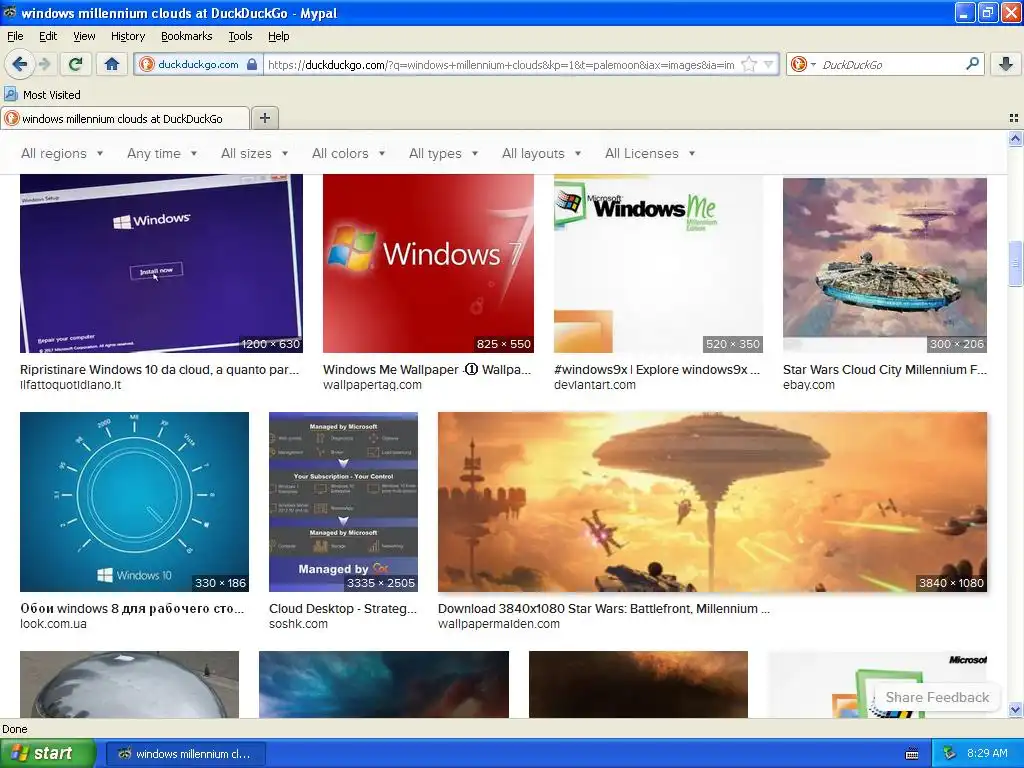Viewport: 1024px width, 768px height.
Task: Open the Managed by Microsoft diagram thumbnail
Action: click(x=344, y=502)
